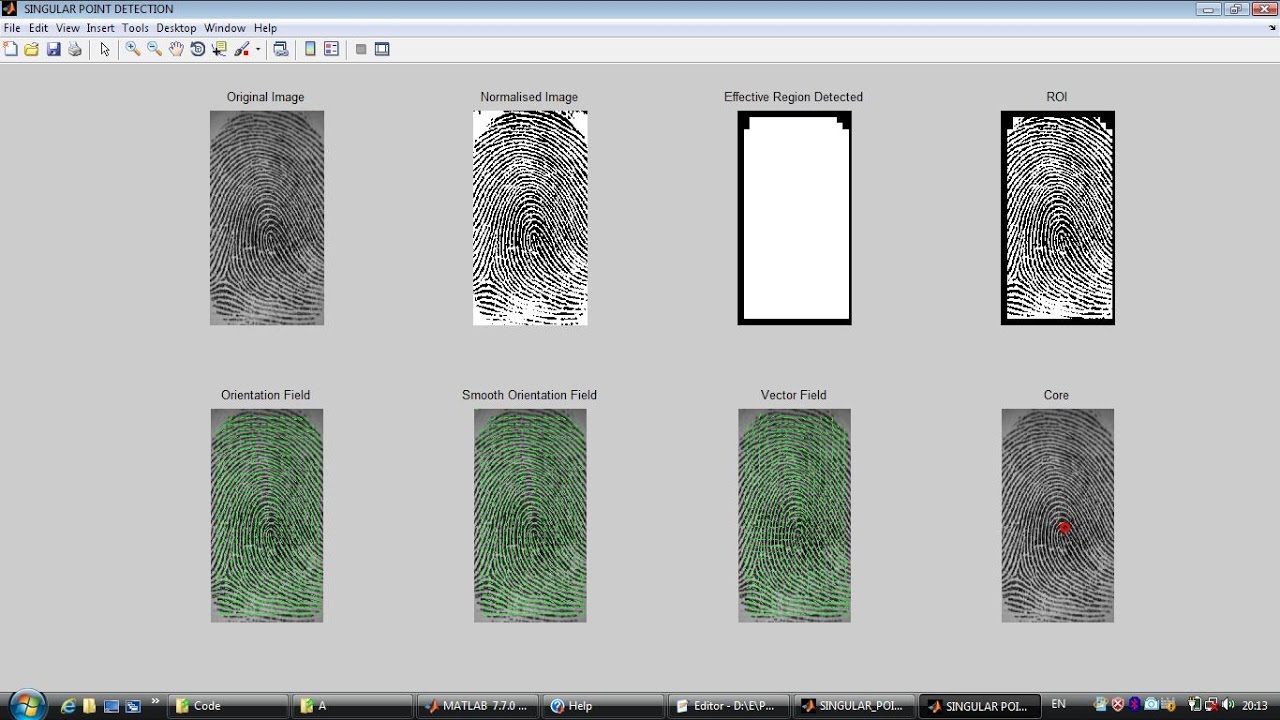Switch to first SINGULAR_POI taskbar button
Viewport: 1280px width, 720px height.
(855, 706)
